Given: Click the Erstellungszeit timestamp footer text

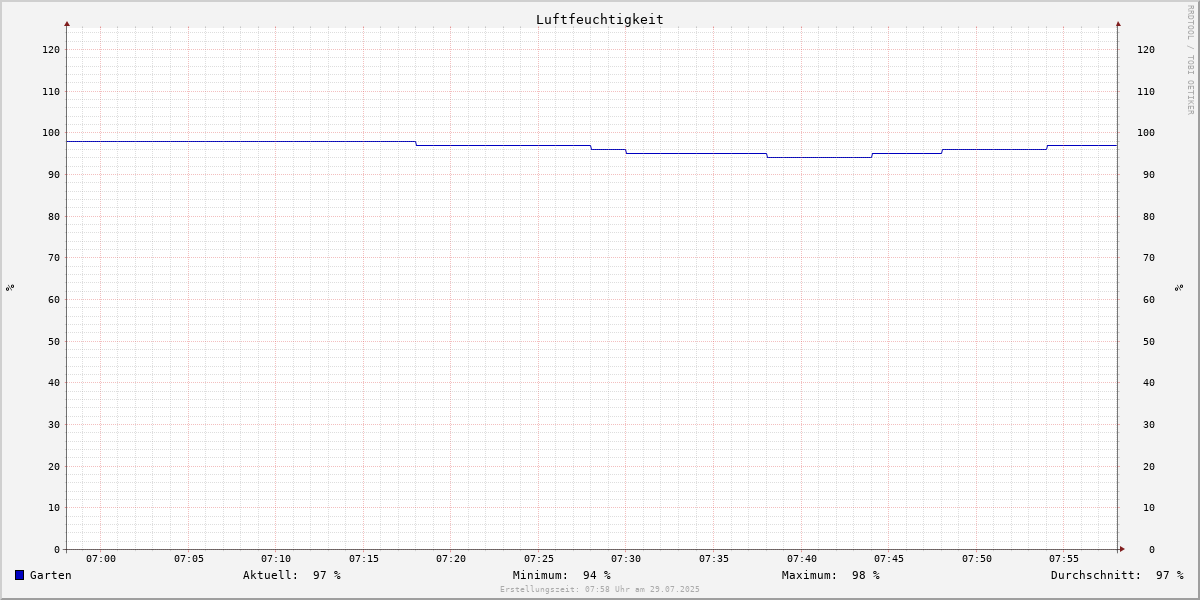Looking at the screenshot, I should tap(600, 590).
